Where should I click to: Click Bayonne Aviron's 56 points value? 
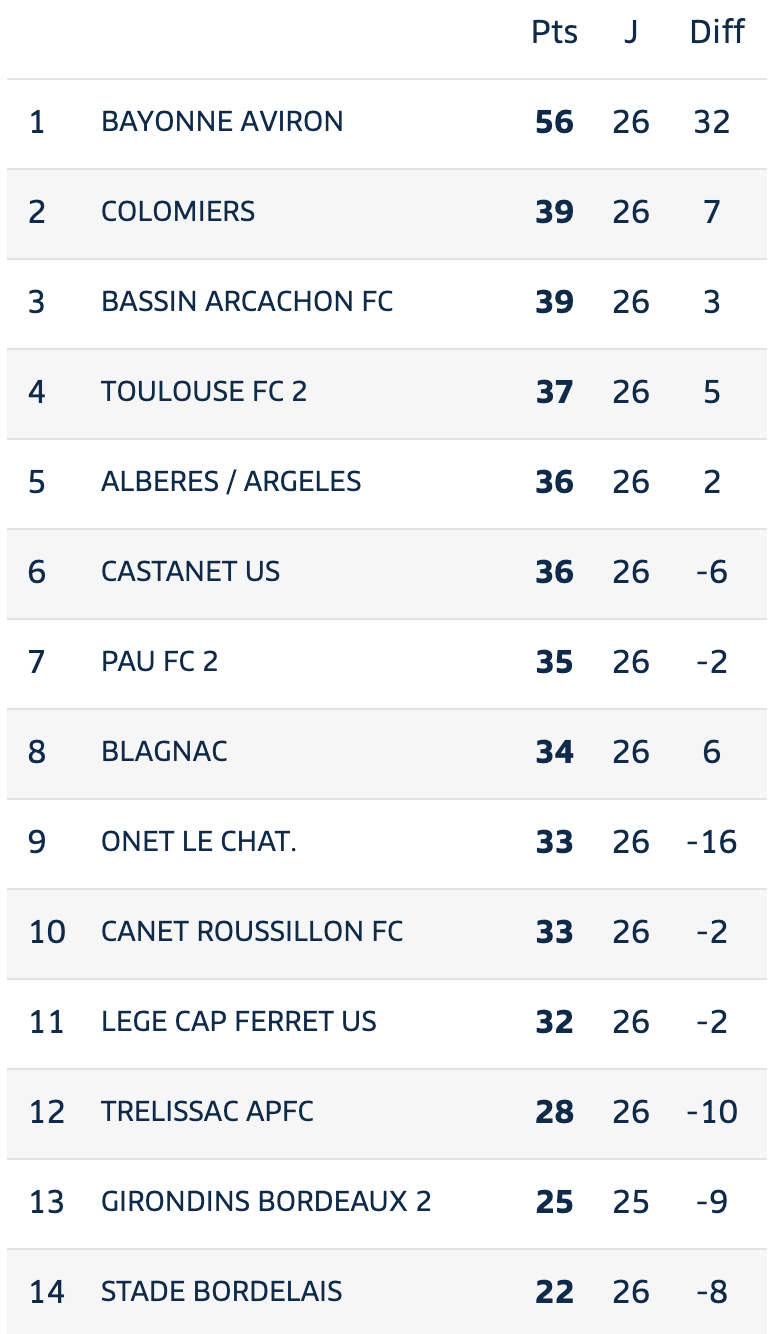tap(554, 122)
